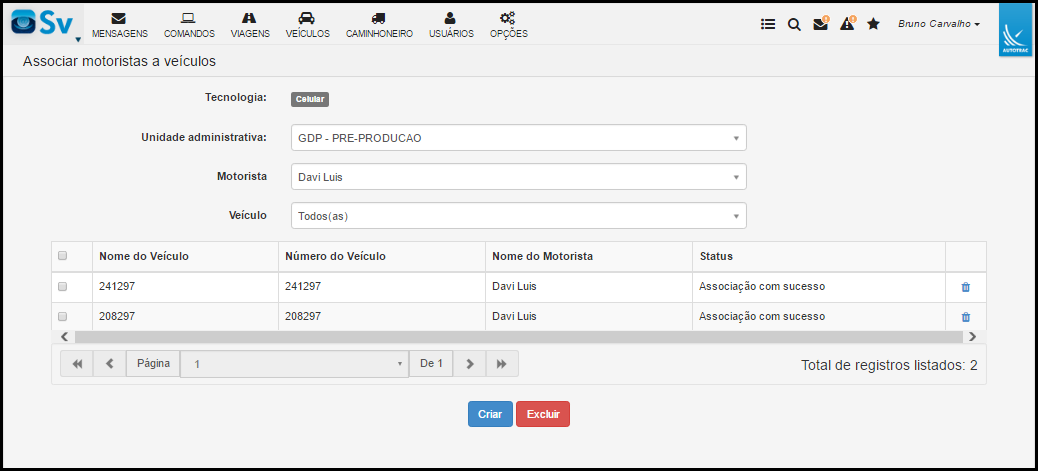
Task: Click trash icon for vehicle 208297
Action: 966,317
